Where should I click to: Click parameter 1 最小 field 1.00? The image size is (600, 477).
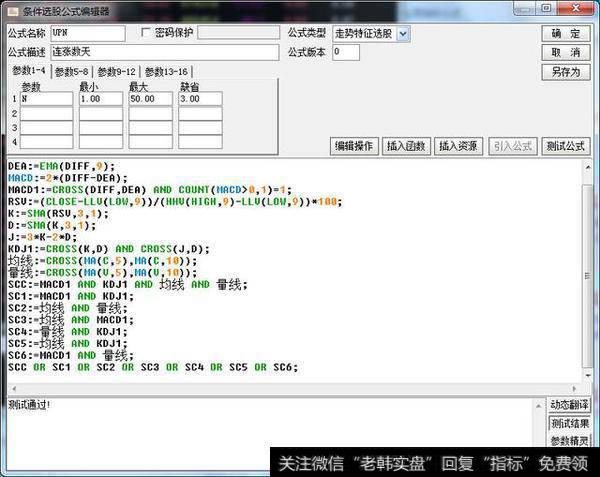(x=101, y=99)
